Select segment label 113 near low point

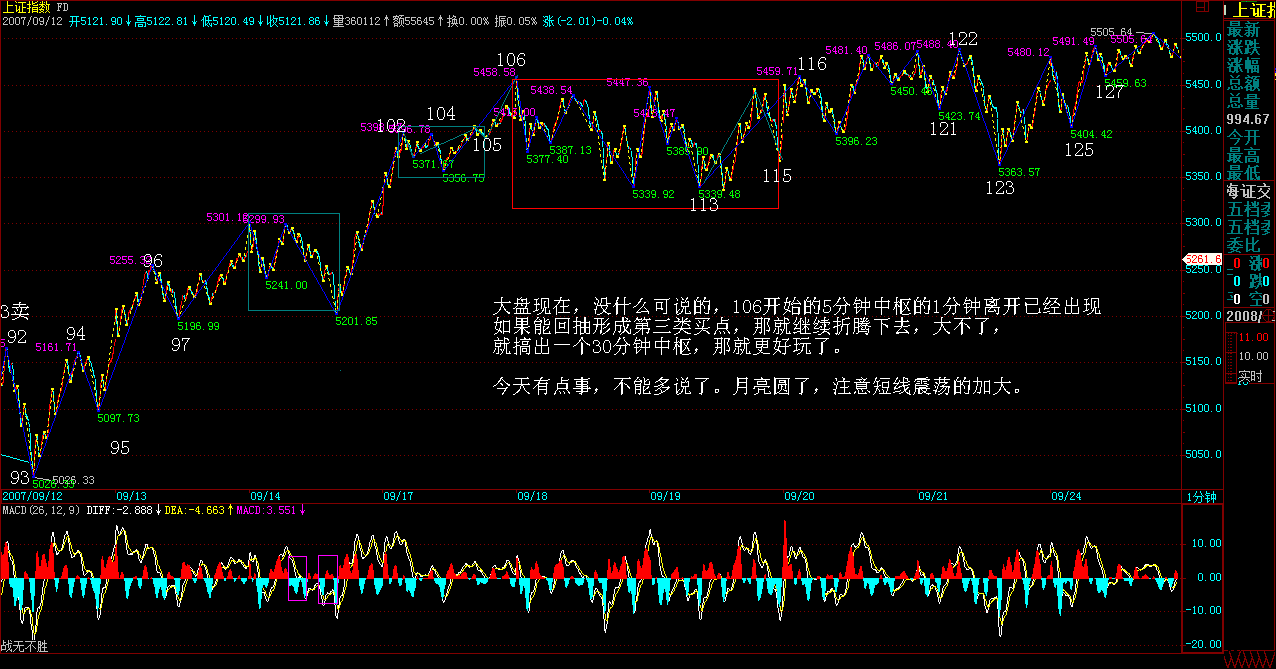[x=704, y=205]
